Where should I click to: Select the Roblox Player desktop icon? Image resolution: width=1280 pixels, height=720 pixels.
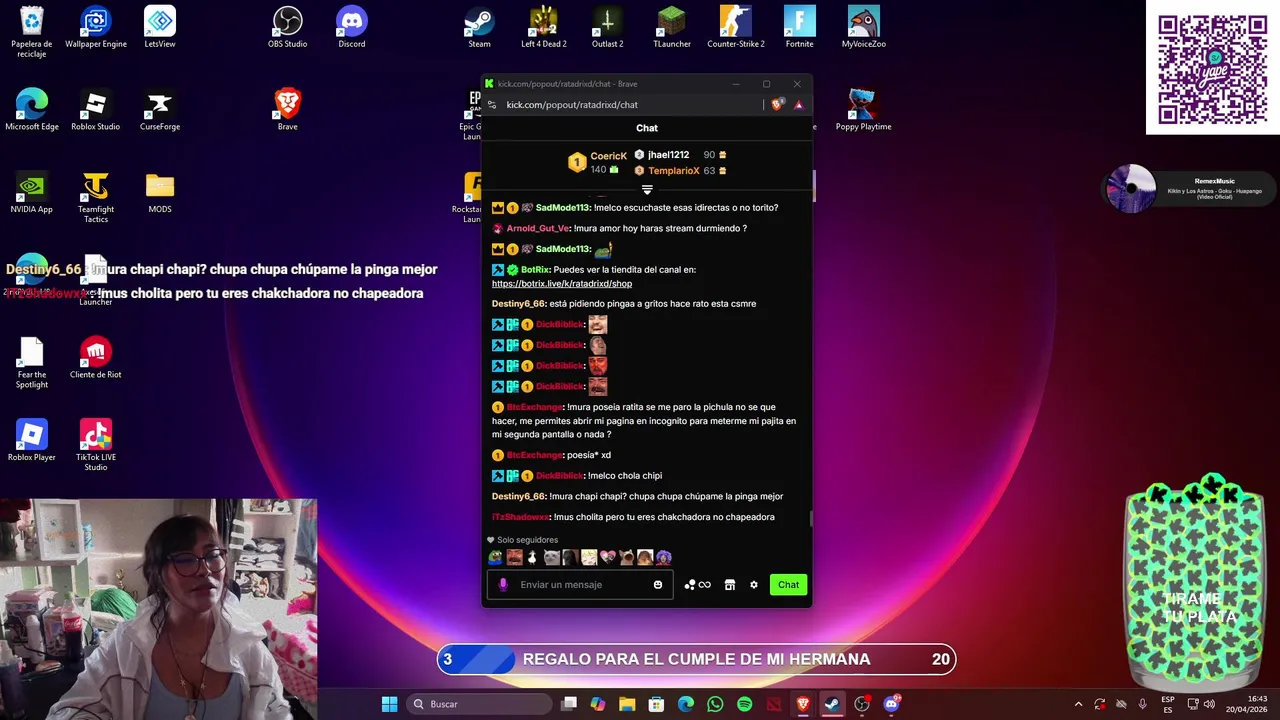pyautogui.click(x=32, y=441)
